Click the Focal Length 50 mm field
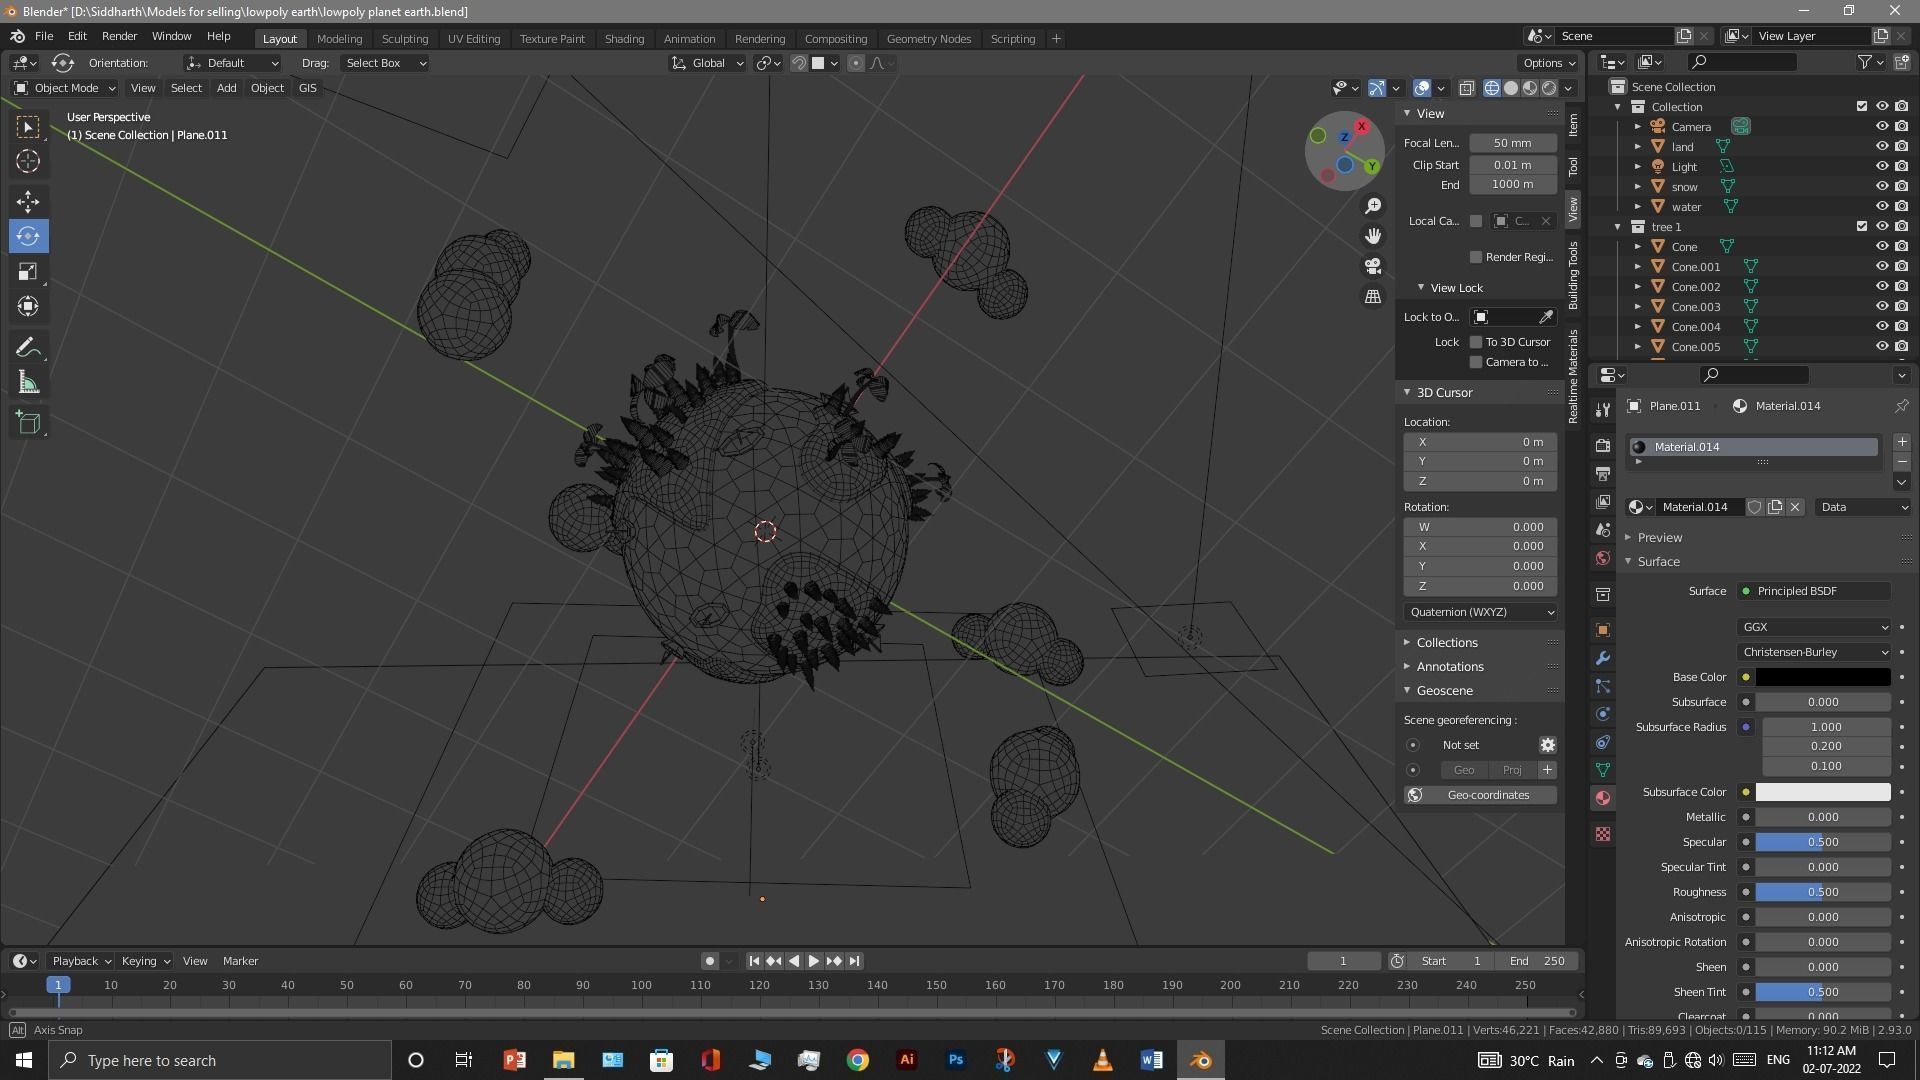 point(1512,143)
